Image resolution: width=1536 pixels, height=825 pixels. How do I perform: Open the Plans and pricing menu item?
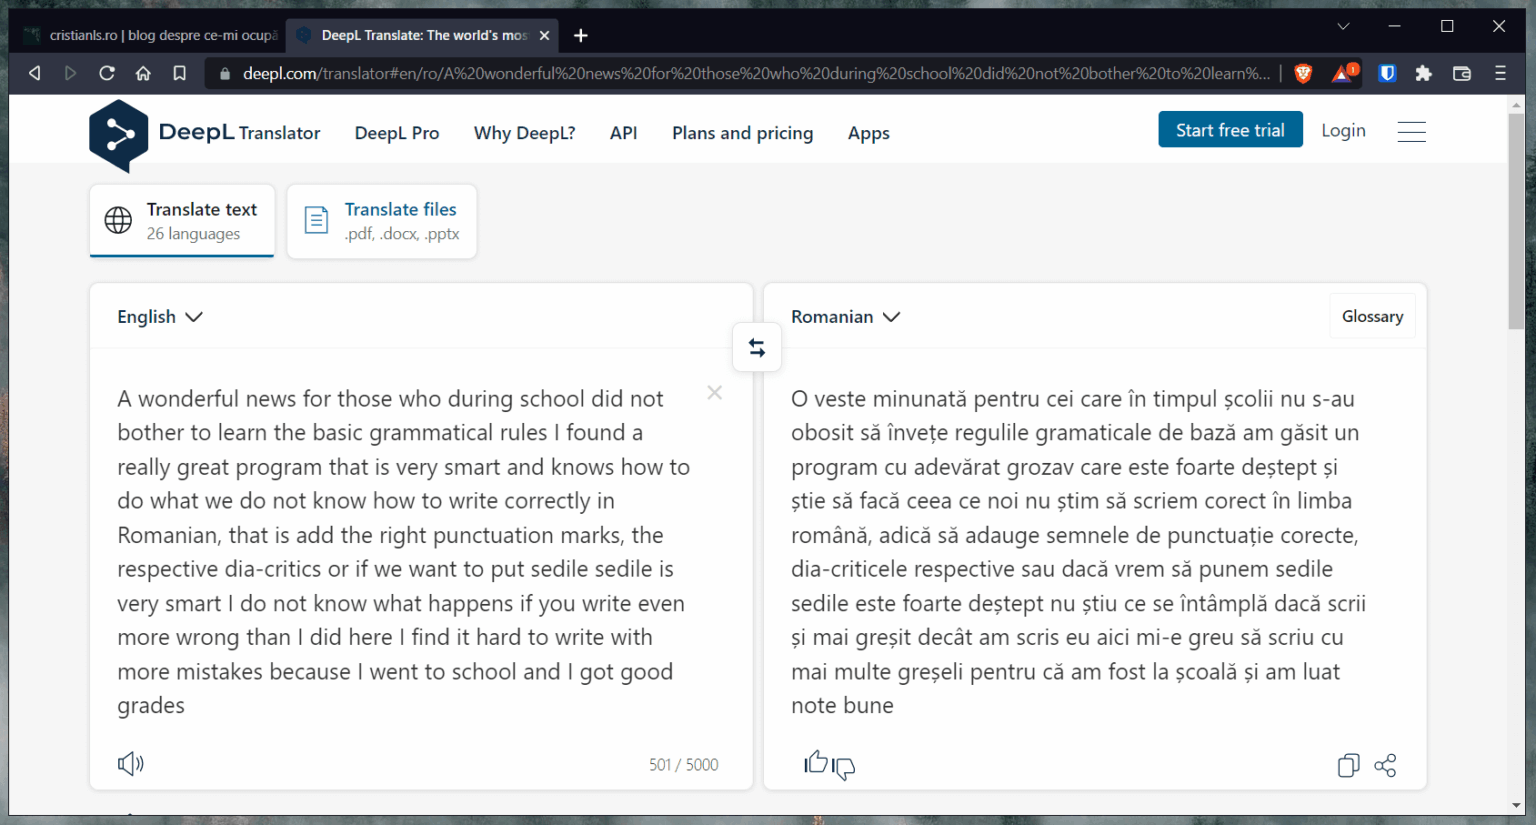click(x=742, y=133)
